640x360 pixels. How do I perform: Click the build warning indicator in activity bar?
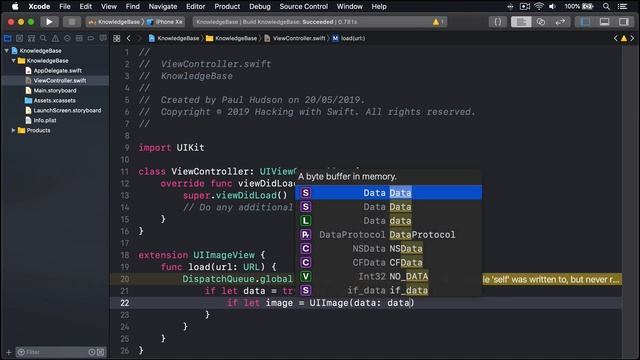(438, 22)
